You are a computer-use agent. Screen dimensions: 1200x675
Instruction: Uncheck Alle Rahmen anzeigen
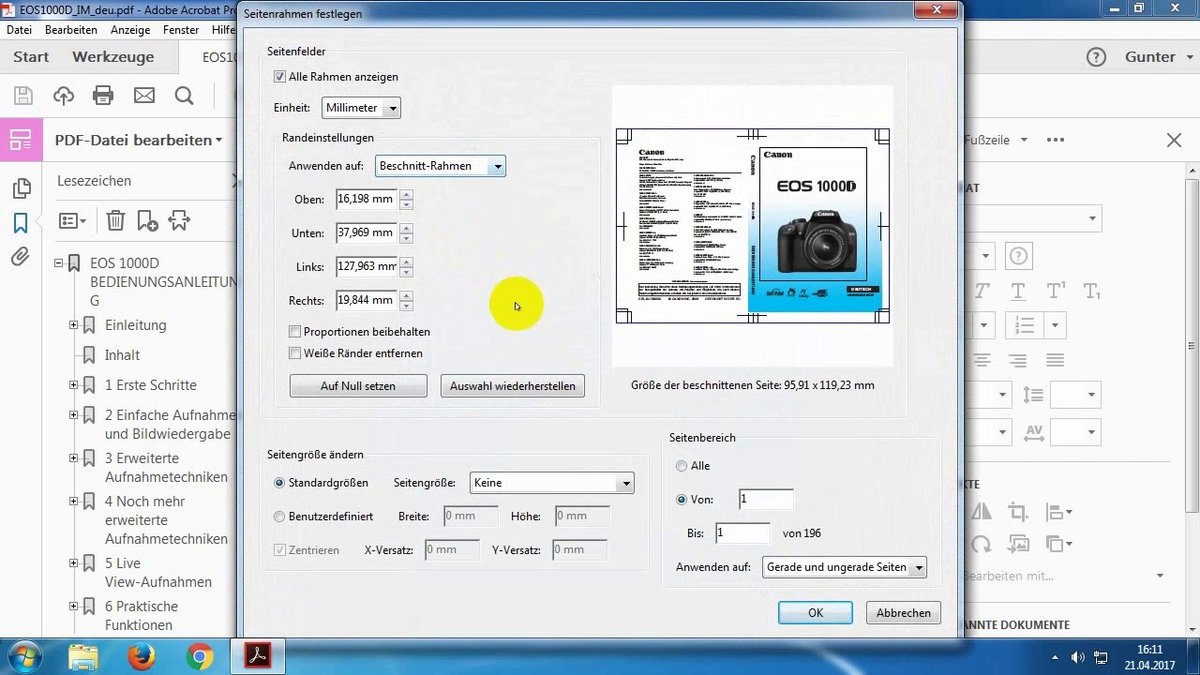click(x=281, y=76)
